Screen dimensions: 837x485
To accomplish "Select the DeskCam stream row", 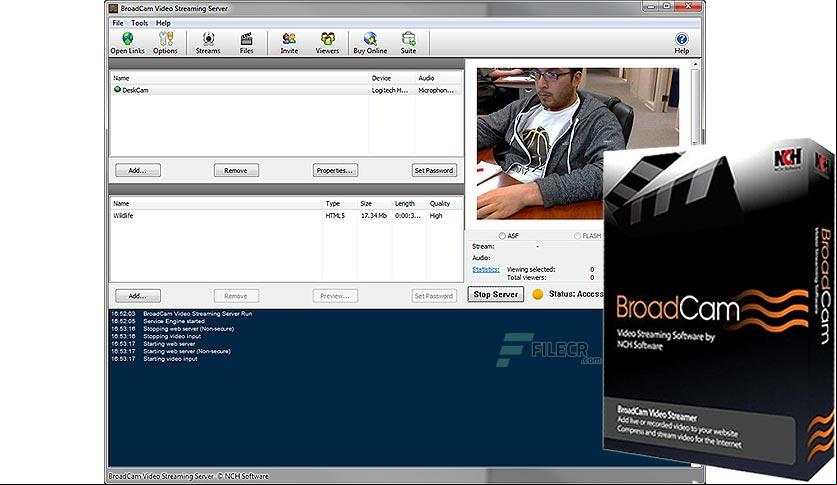I will tap(286, 90).
